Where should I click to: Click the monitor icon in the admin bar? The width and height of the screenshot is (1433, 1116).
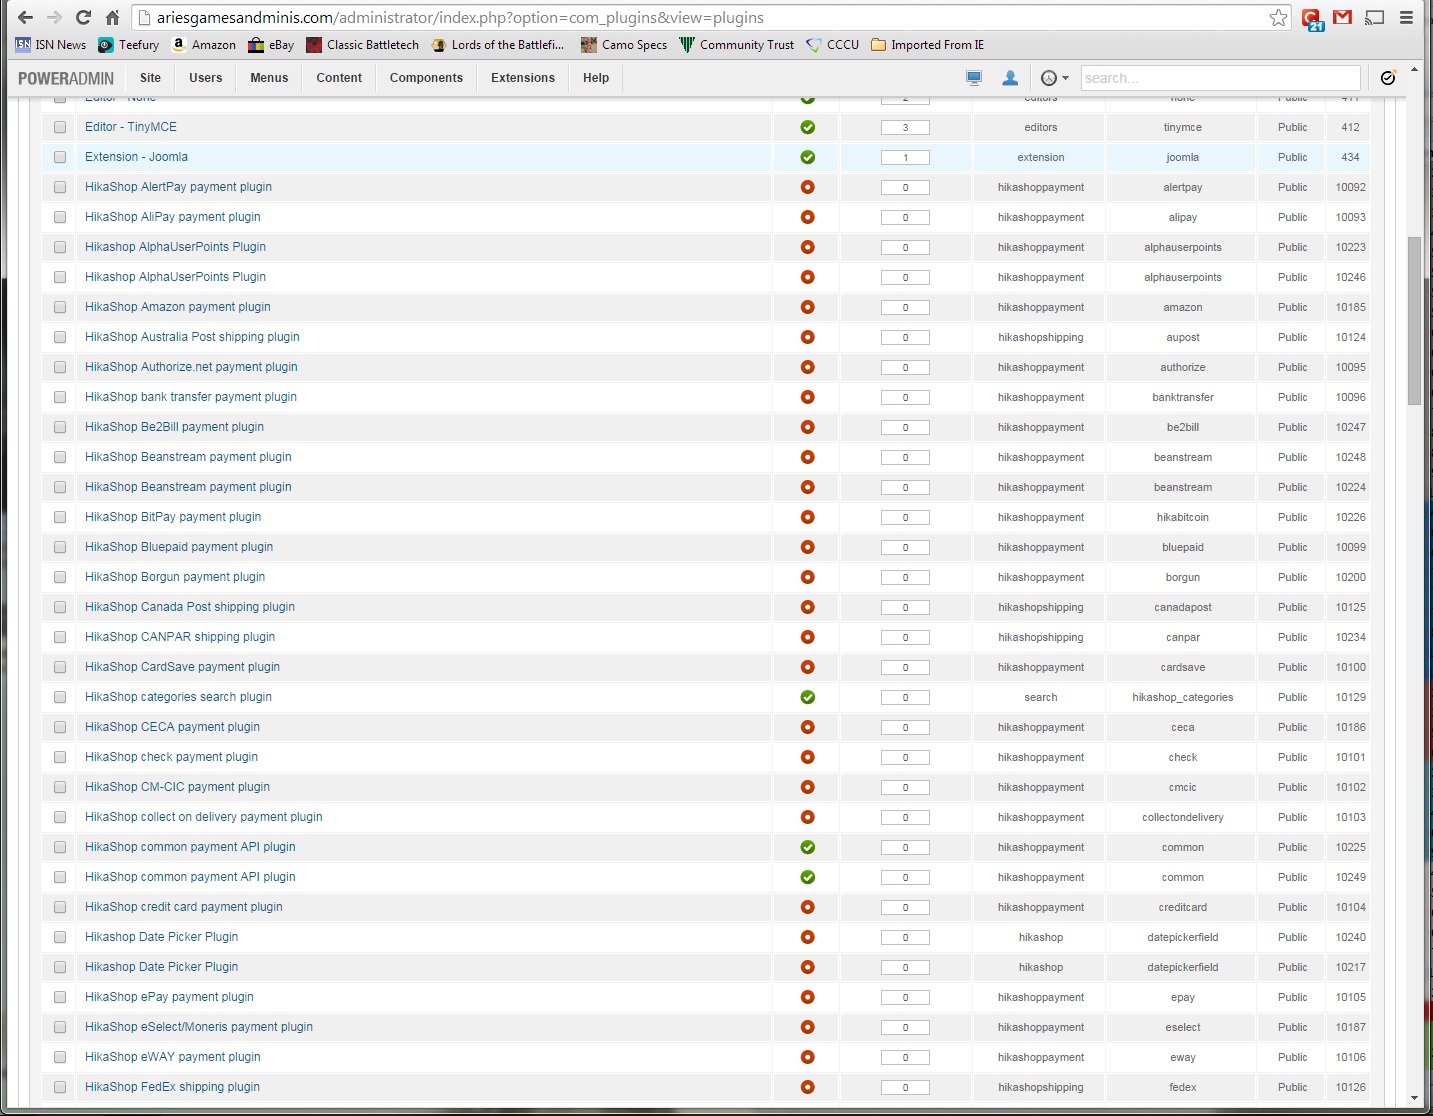tap(974, 78)
